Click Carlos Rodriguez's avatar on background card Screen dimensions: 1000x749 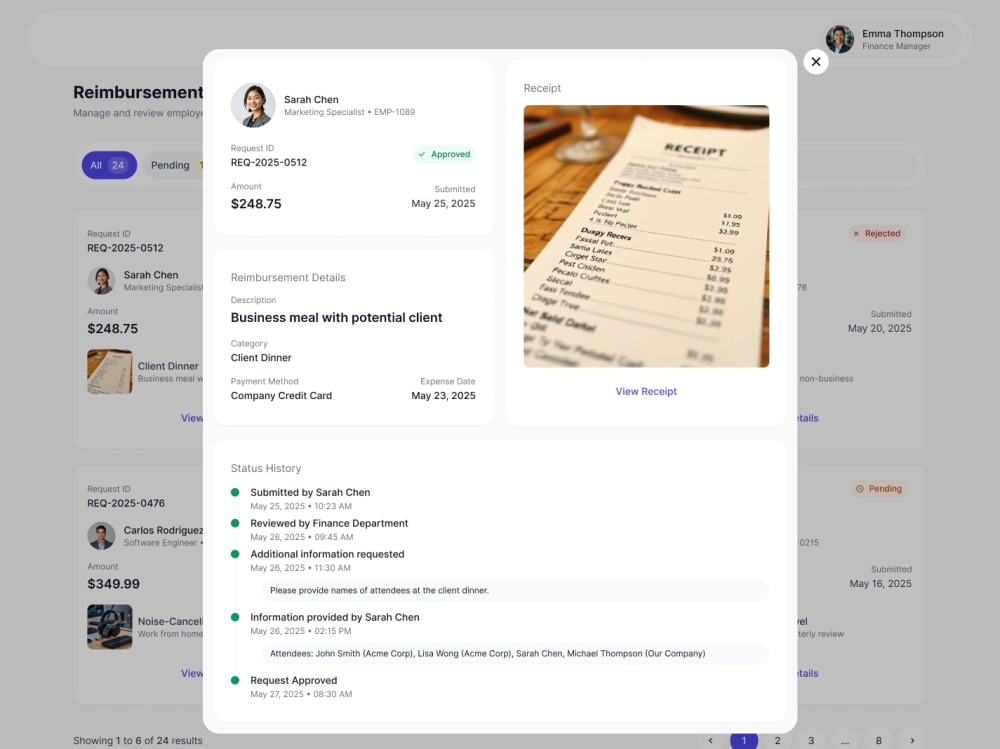pyautogui.click(x=101, y=536)
